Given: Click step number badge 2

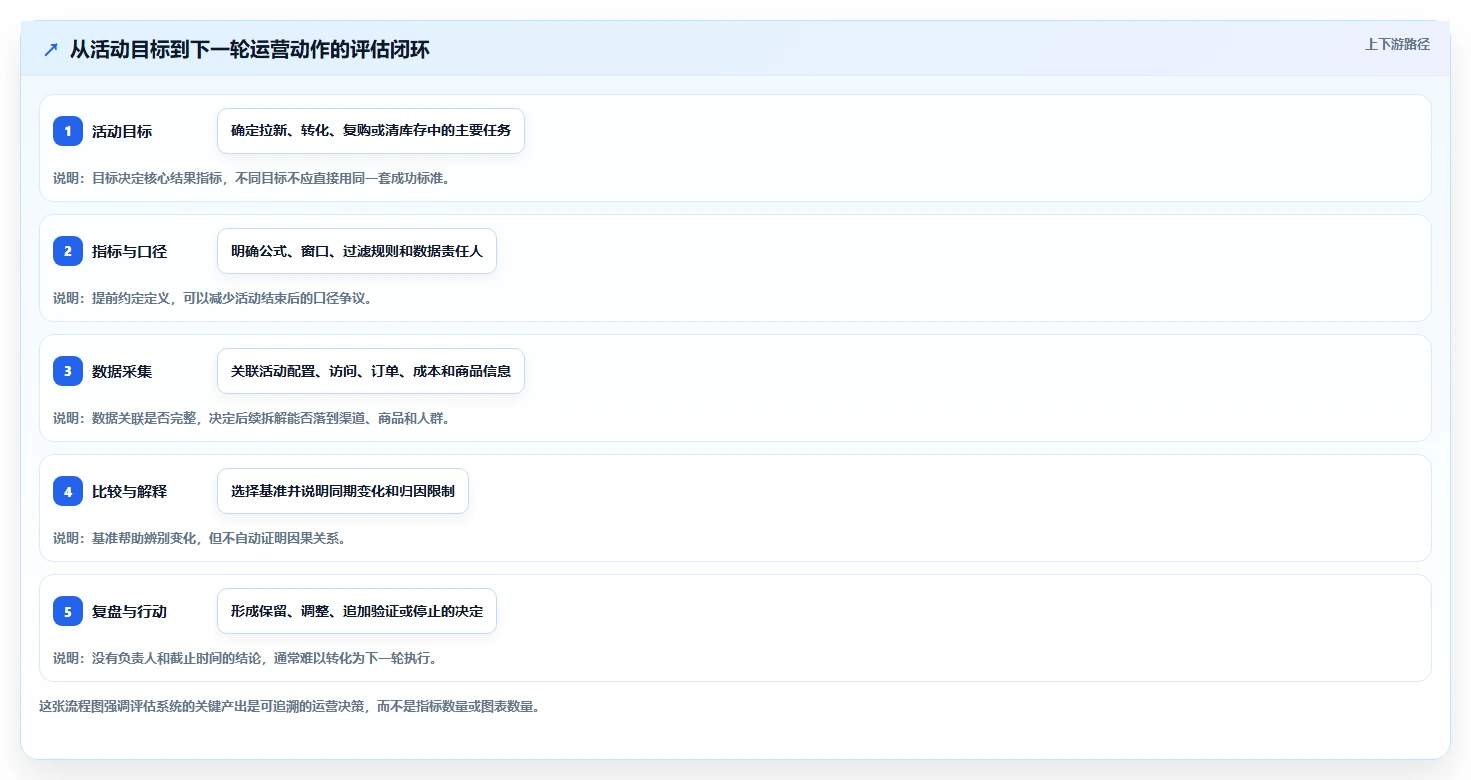Looking at the screenshot, I should click(x=68, y=251).
